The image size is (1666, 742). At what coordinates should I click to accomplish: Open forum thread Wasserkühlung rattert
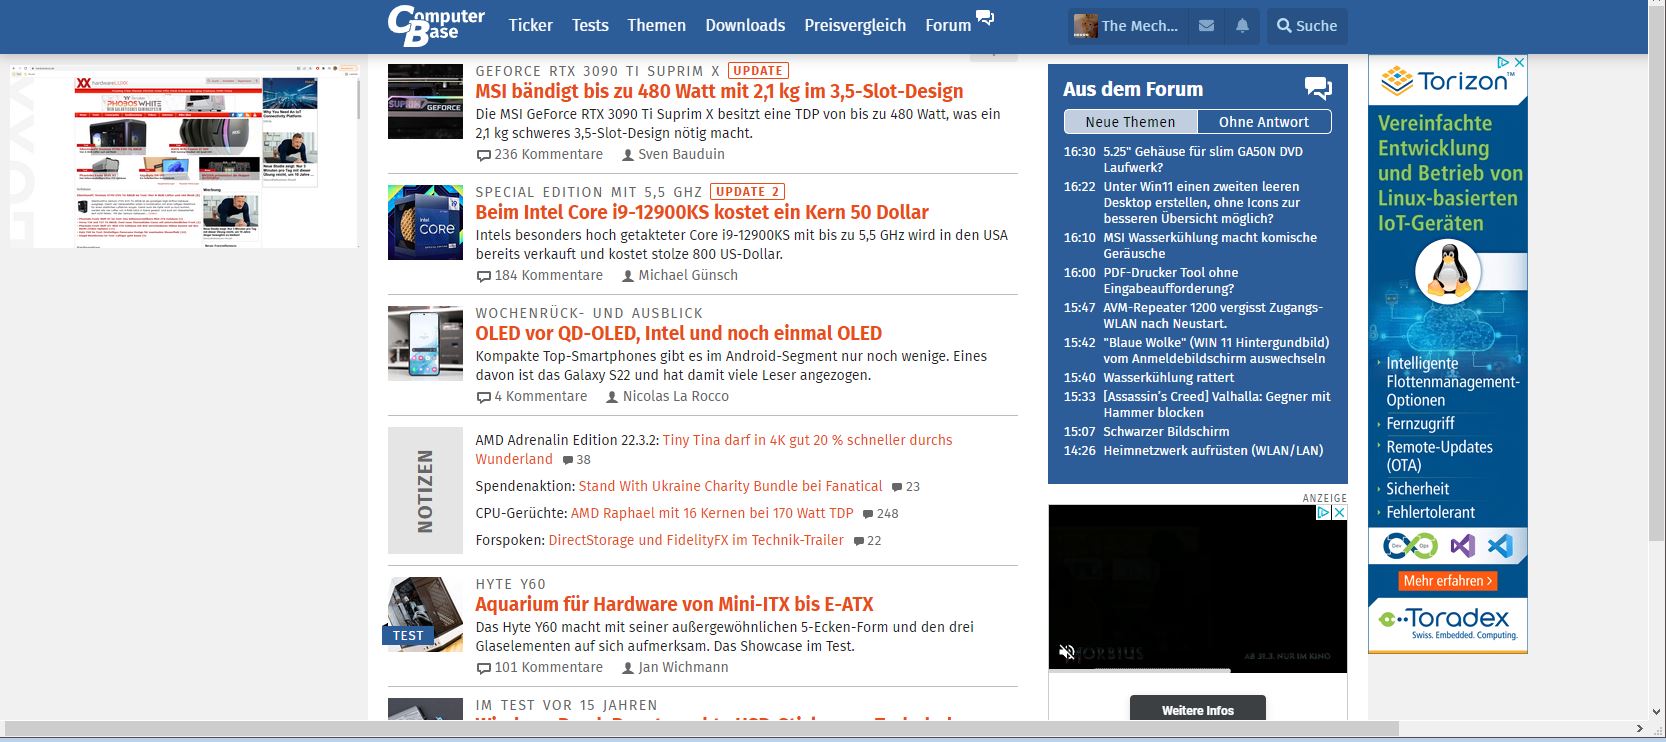coord(1168,377)
